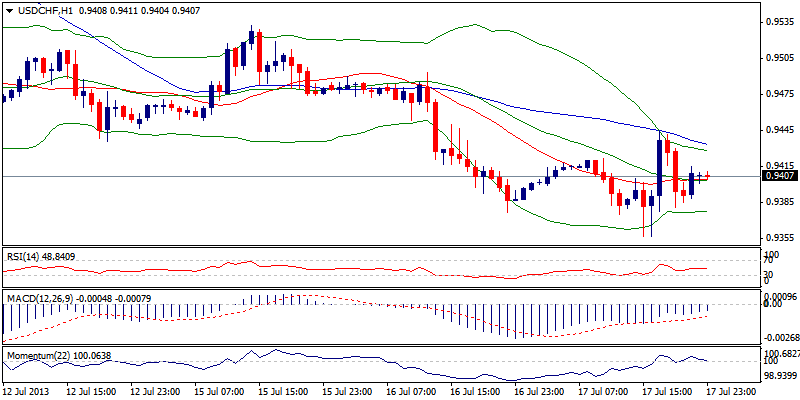
Task: Click the 0.9535 level on price axis
Action: (778, 21)
